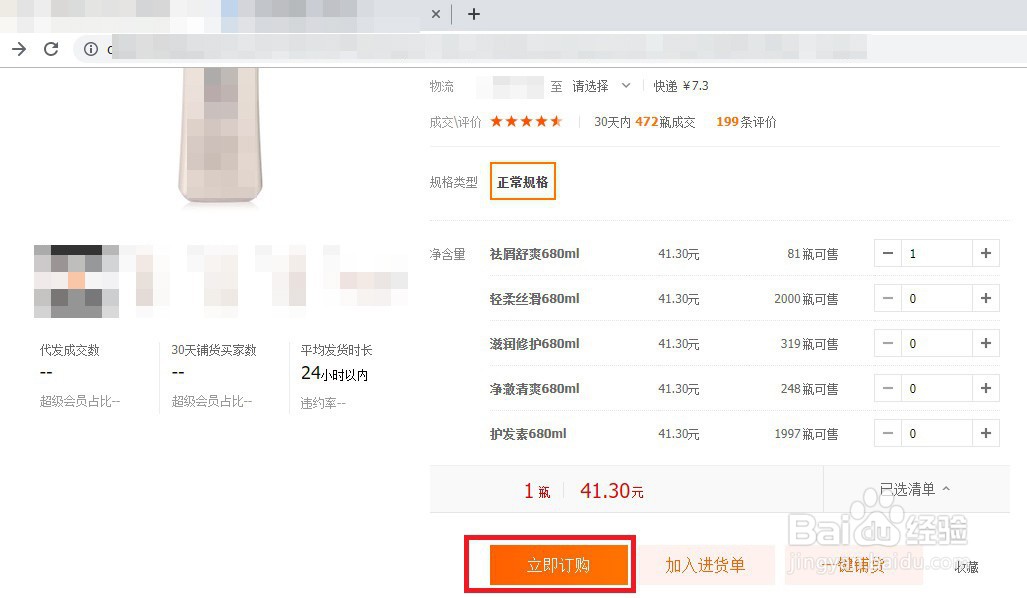The image size is (1027, 598).
Task: Open the 请选择 destination dropdown
Action: [x=593, y=86]
